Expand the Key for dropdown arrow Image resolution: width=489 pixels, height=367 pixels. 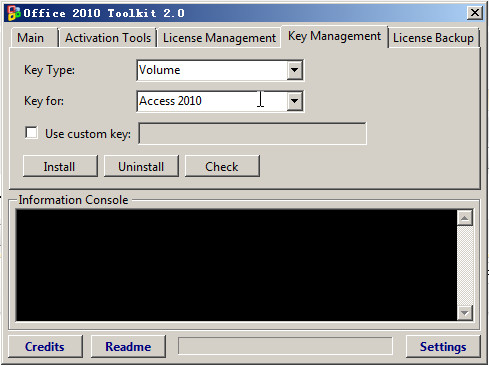click(294, 101)
